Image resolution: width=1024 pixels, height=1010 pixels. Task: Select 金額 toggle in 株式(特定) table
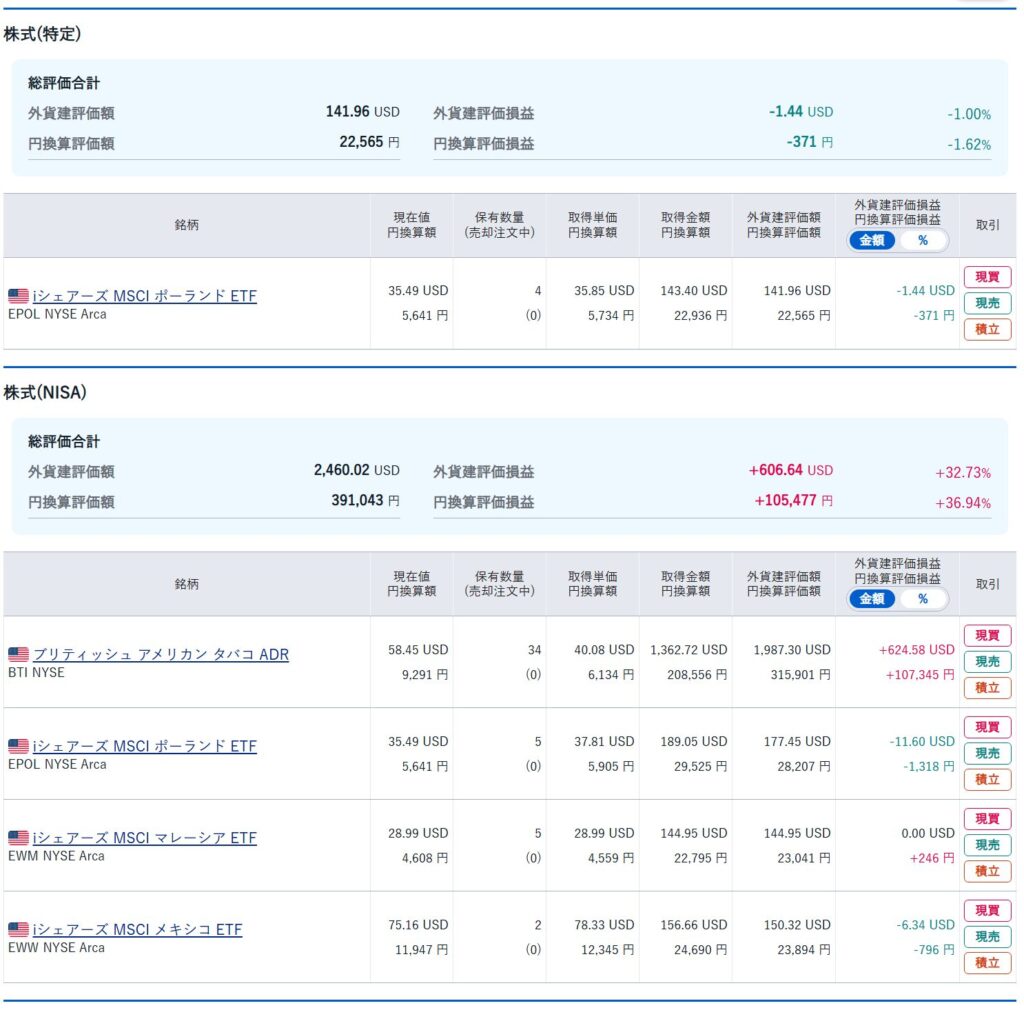[x=872, y=241]
